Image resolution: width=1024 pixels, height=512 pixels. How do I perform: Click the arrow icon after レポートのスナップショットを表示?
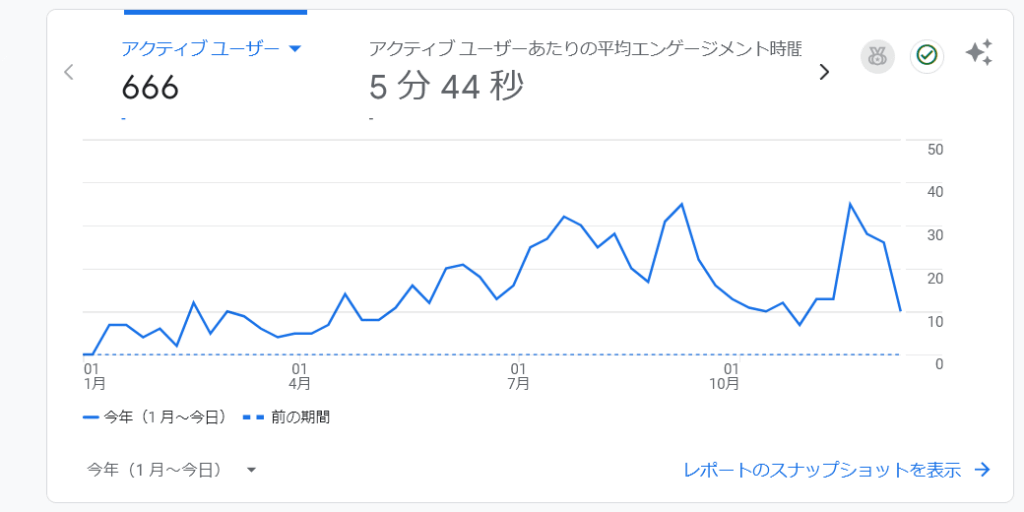tap(982, 470)
